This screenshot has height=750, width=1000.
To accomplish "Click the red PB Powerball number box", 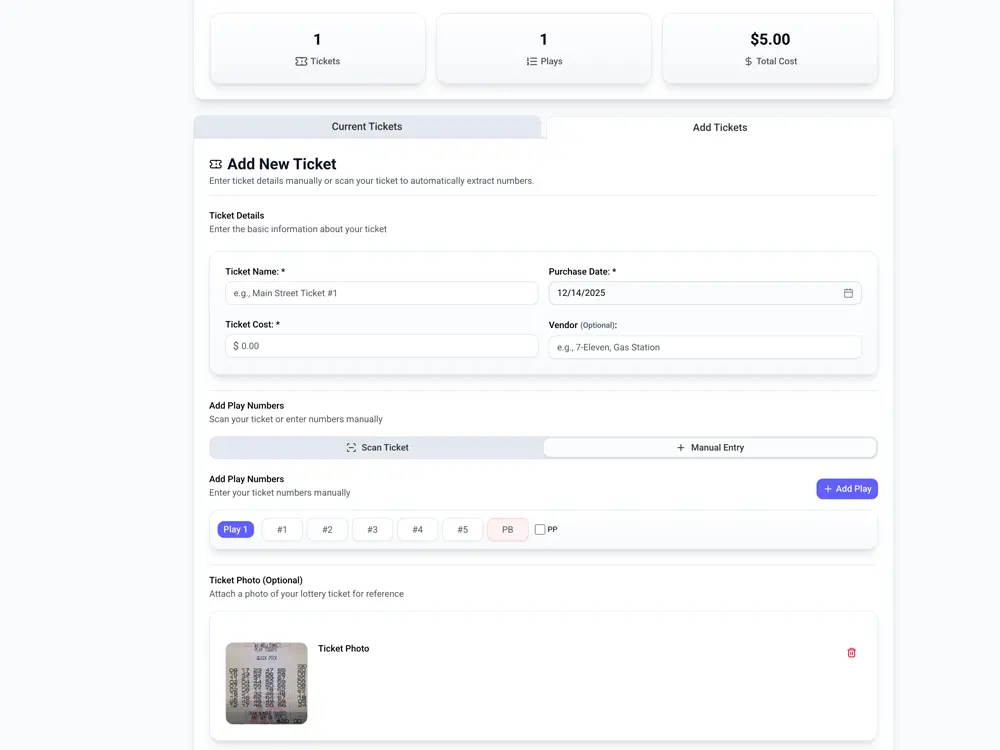I will point(507,530).
